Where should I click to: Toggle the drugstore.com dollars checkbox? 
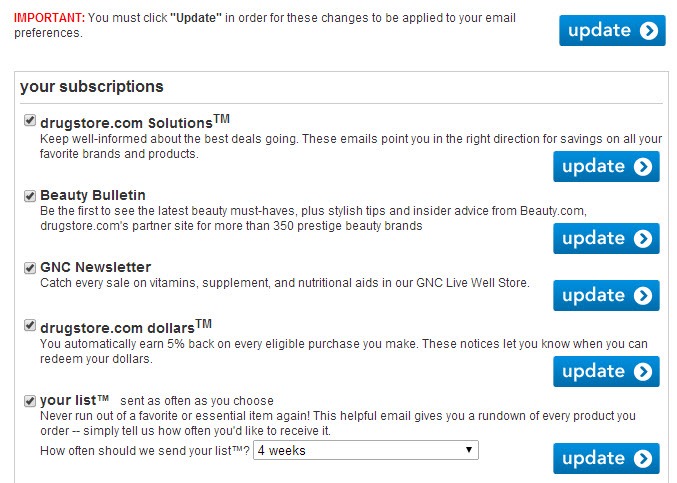[30, 325]
